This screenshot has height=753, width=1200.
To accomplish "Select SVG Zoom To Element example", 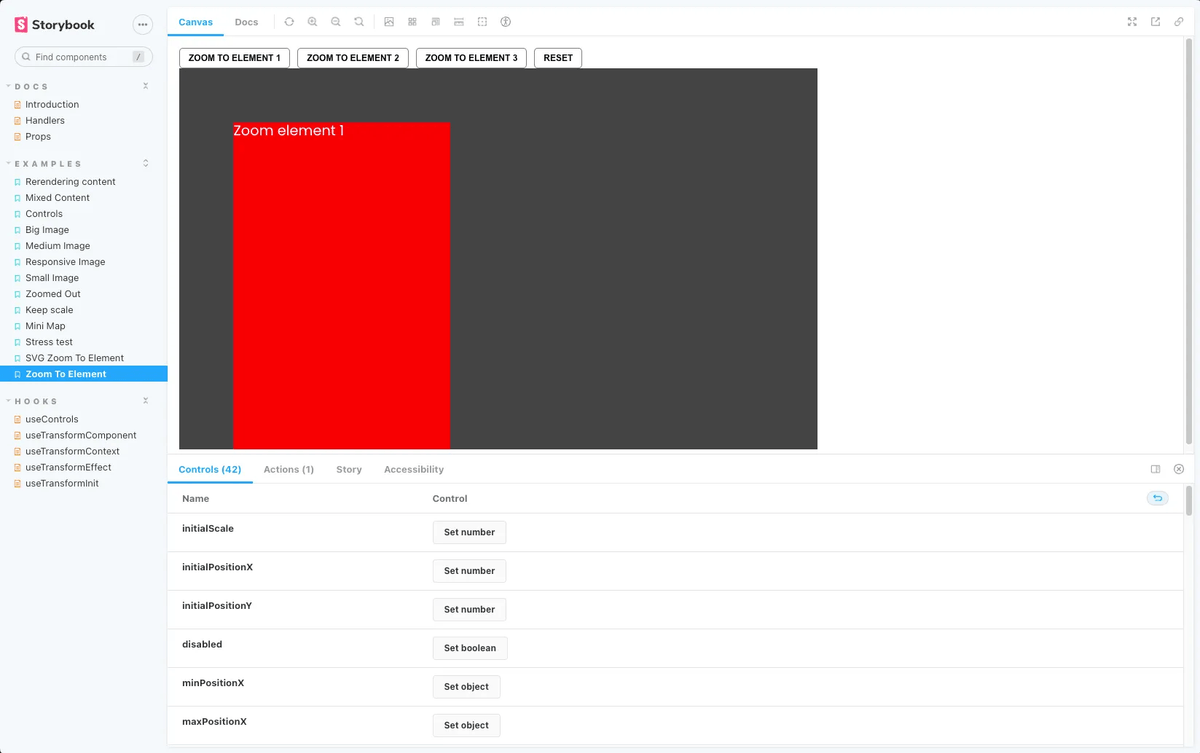I will click(x=75, y=358).
